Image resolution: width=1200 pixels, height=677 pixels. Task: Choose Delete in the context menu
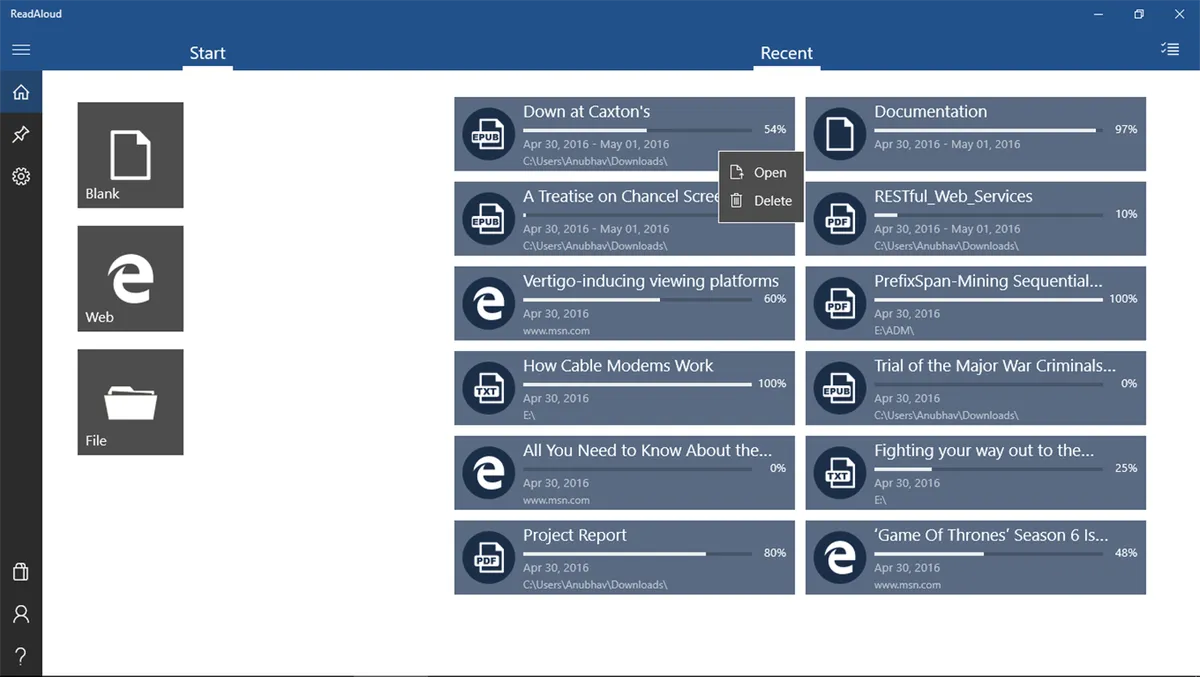click(771, 200)
